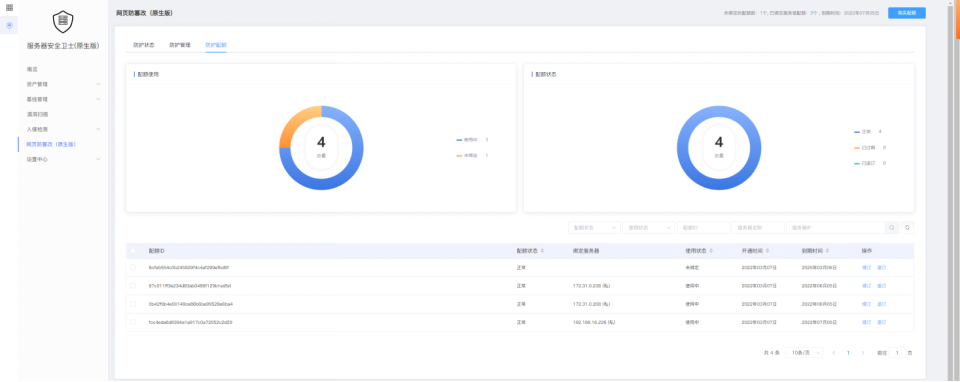Image resolution: width=960 pixels, height=382 pixels.
Task: Click 续订 for server 192.168.16.226
Action: (x=866, y=322)
